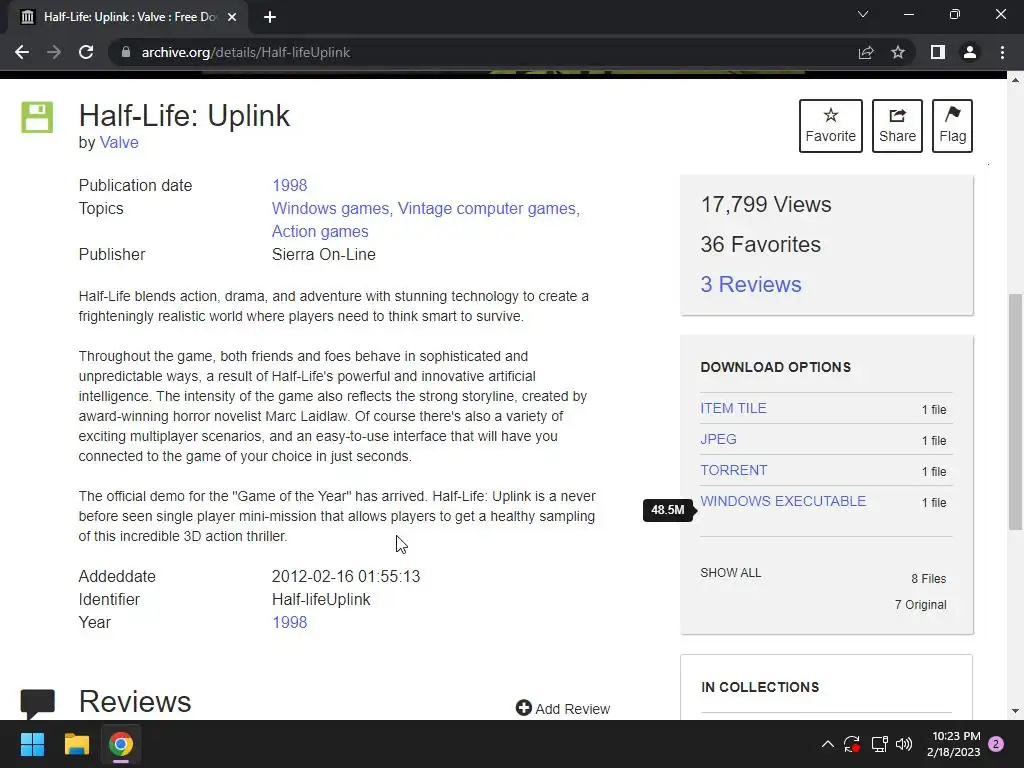Viewport: 1024px width, 768px height.
Task: Select the Half-Life: Uplink browser tab
Action: [x=127, y=18]
